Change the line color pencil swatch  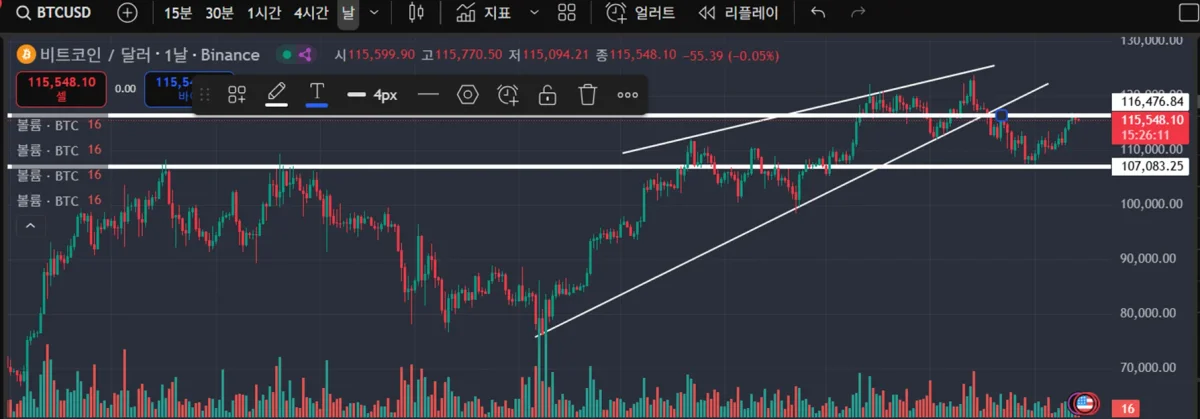pyautogui.click(x=277, y=95)
